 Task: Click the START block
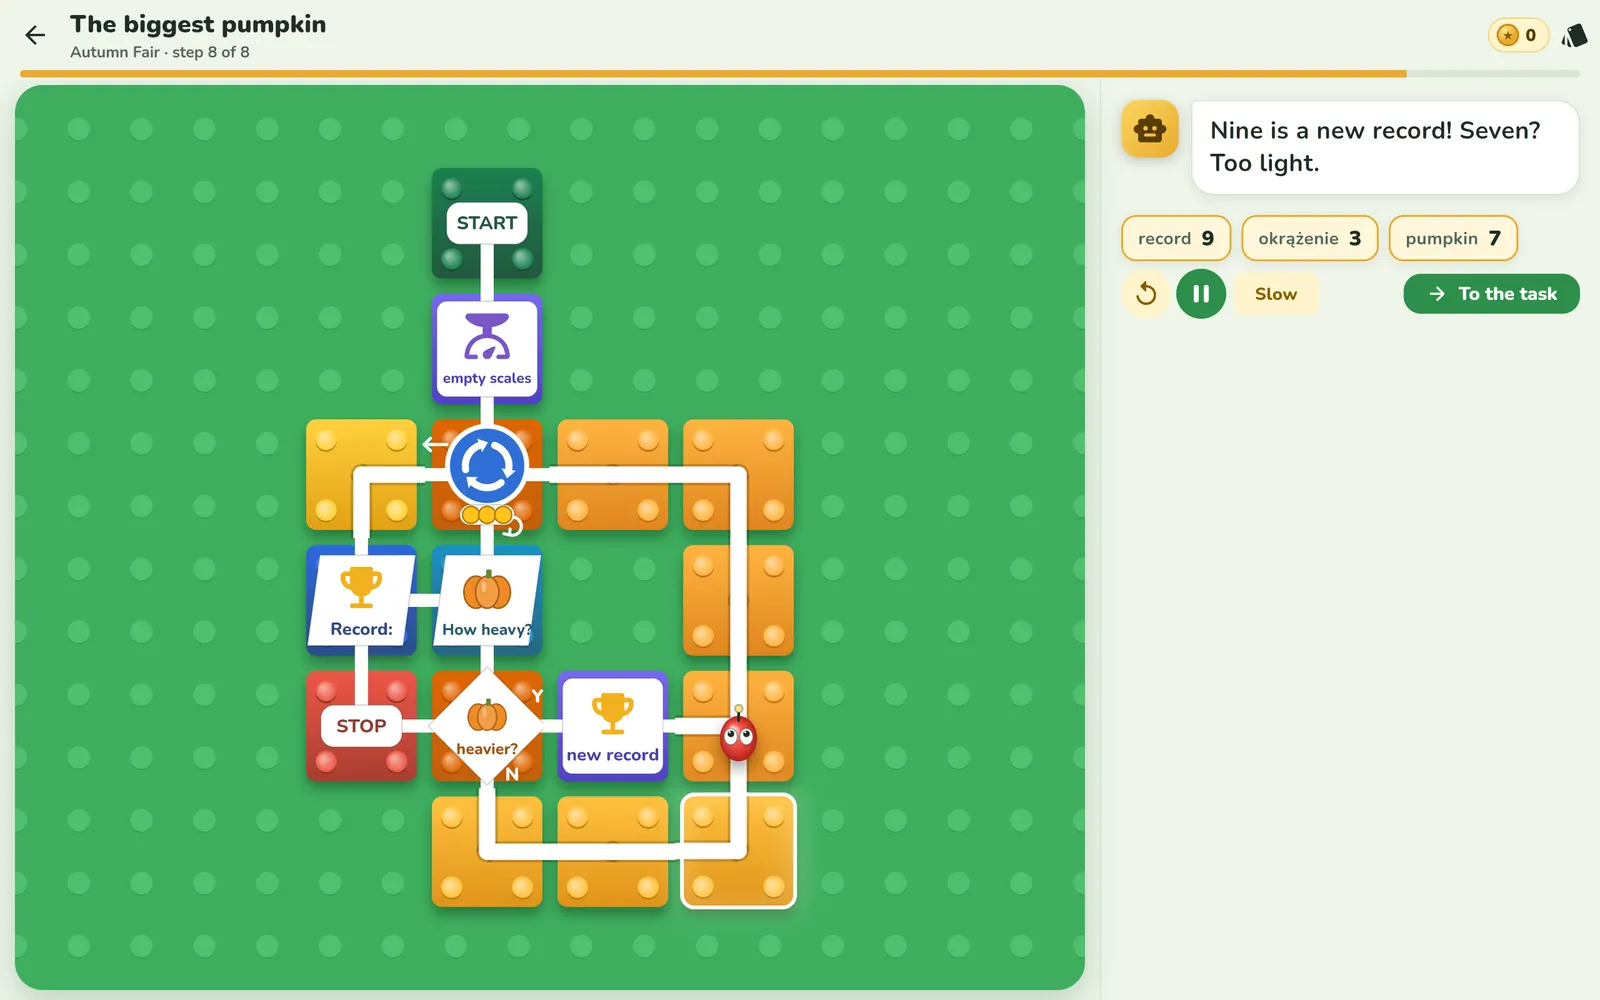tap(487, 223)
